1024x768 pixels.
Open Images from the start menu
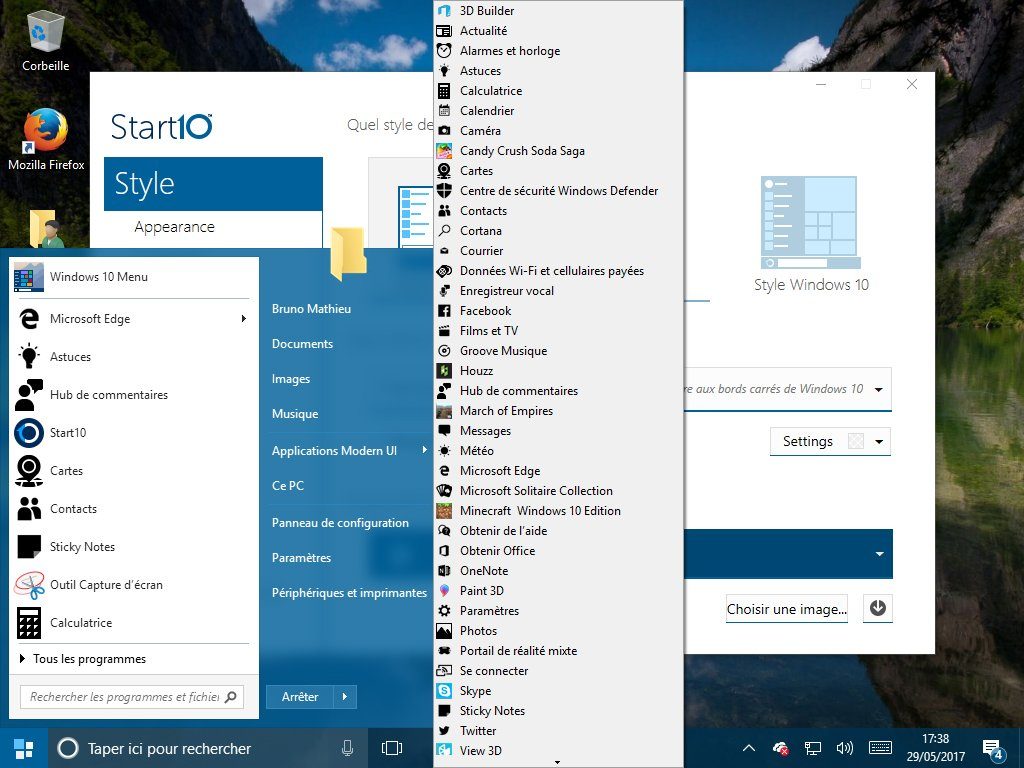[291, 379]
